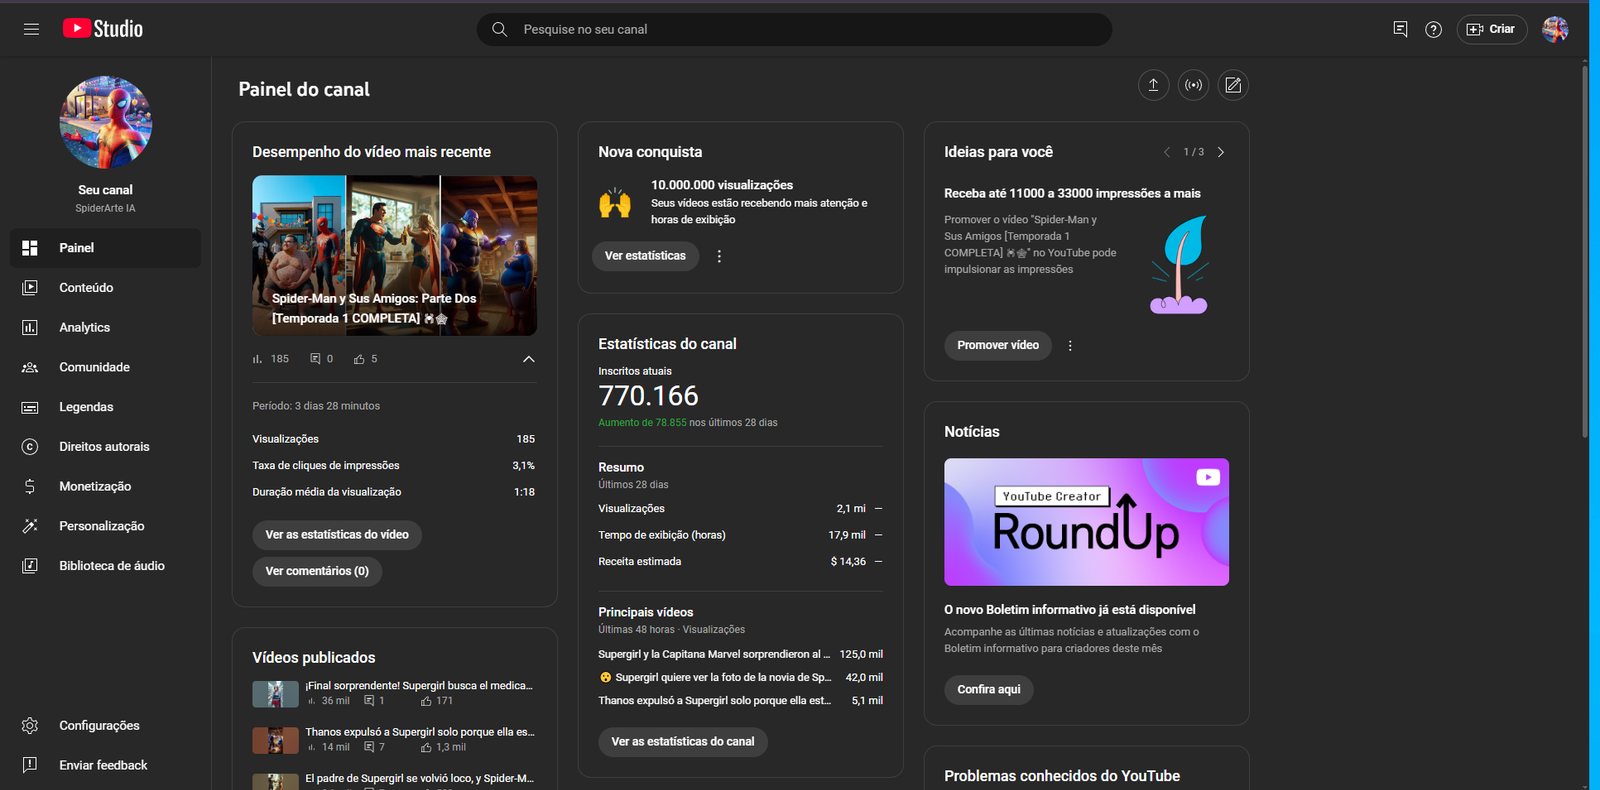This screenshot has height=790, width=1600.
Task: Click the Promover vídeo button
Action: [998, 345]
